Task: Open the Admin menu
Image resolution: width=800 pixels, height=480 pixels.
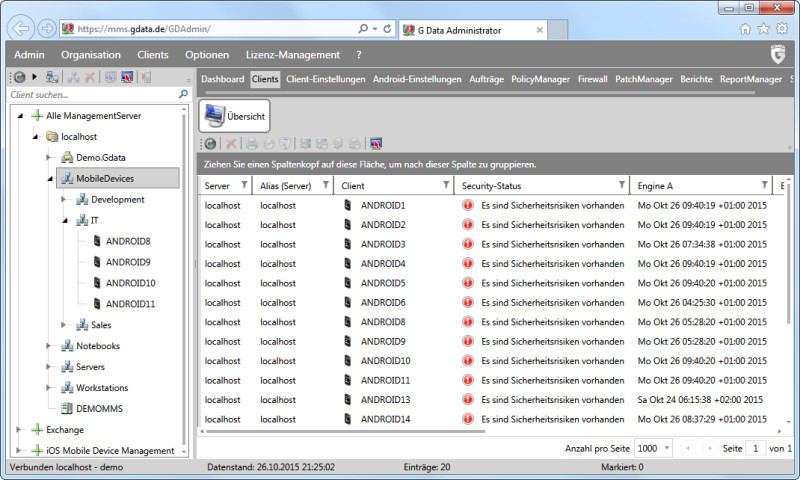Action: [x=29, y=55]
